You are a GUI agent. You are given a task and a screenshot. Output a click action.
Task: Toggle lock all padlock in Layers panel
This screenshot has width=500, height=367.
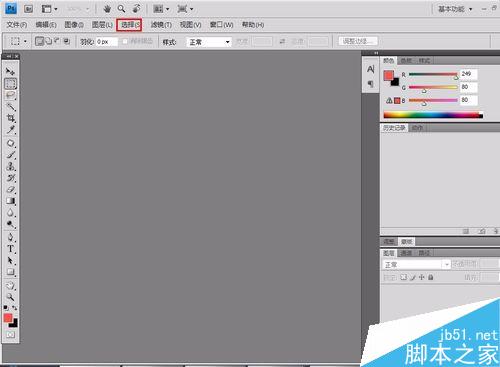pos(431,277)
